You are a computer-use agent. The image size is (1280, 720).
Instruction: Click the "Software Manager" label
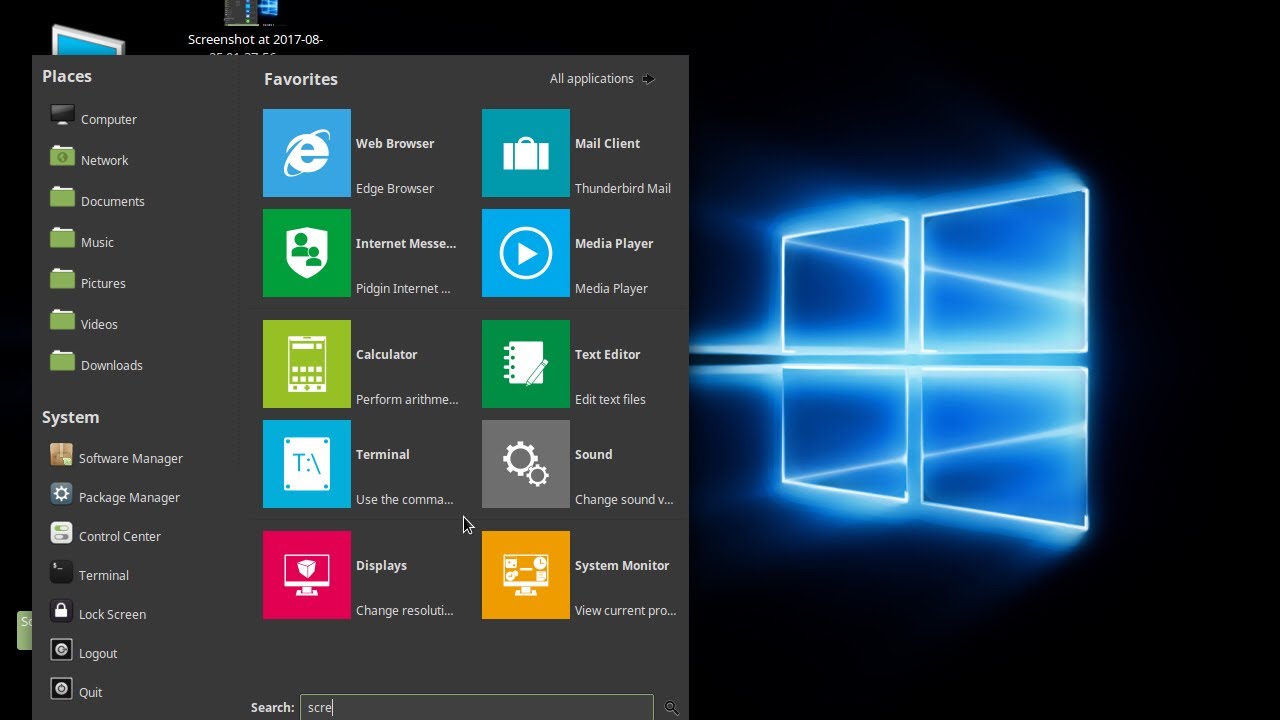131,458
